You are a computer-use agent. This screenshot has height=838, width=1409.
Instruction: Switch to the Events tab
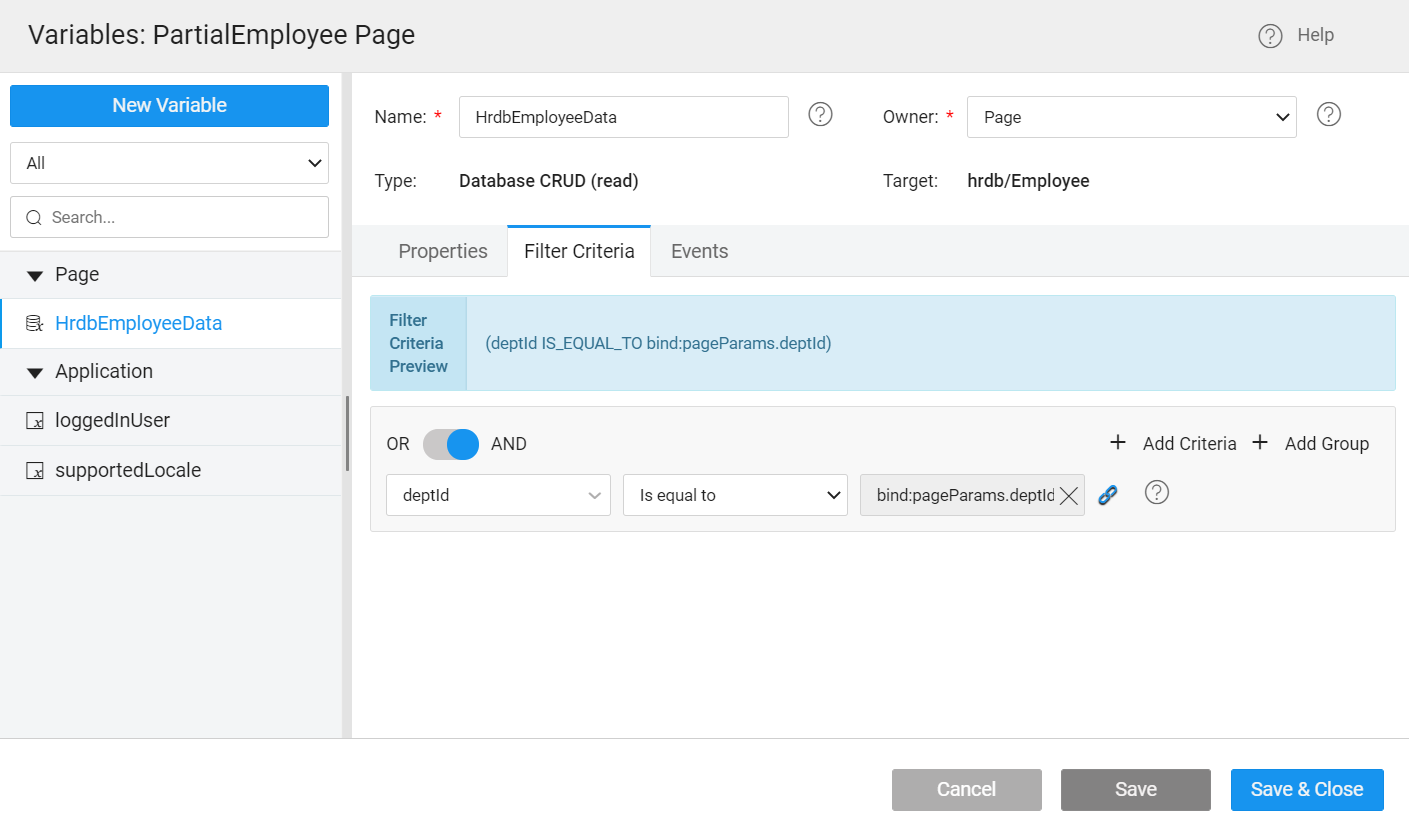click(x=699, y=251)
